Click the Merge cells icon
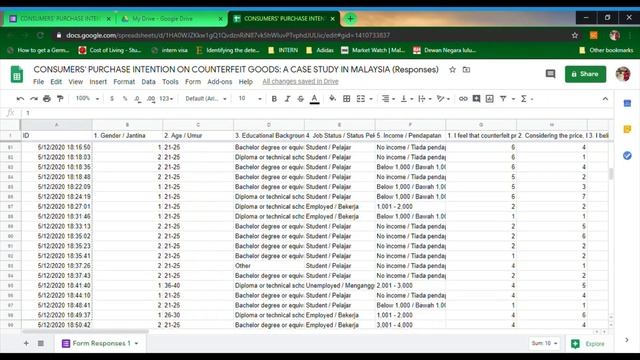 361,99
